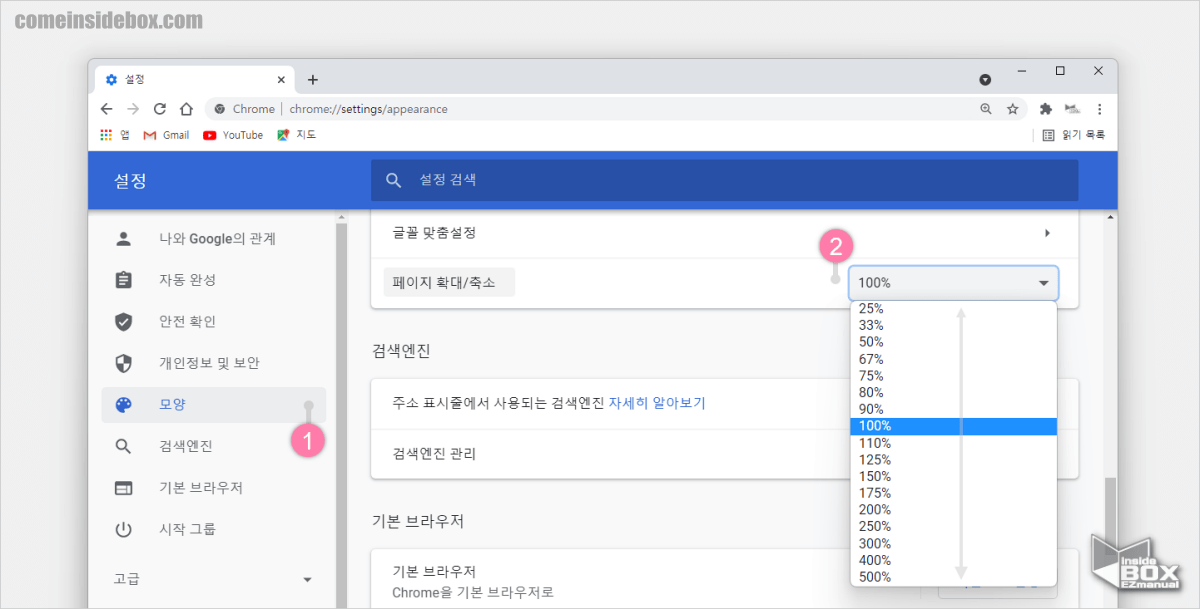Open 안전 확인 settings section
This screenshot has height=609, width=1200.
pos(214,322)
